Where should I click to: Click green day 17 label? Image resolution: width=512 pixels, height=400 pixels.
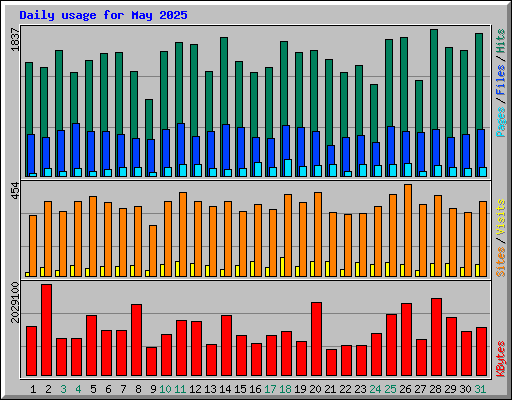[270, 389]
